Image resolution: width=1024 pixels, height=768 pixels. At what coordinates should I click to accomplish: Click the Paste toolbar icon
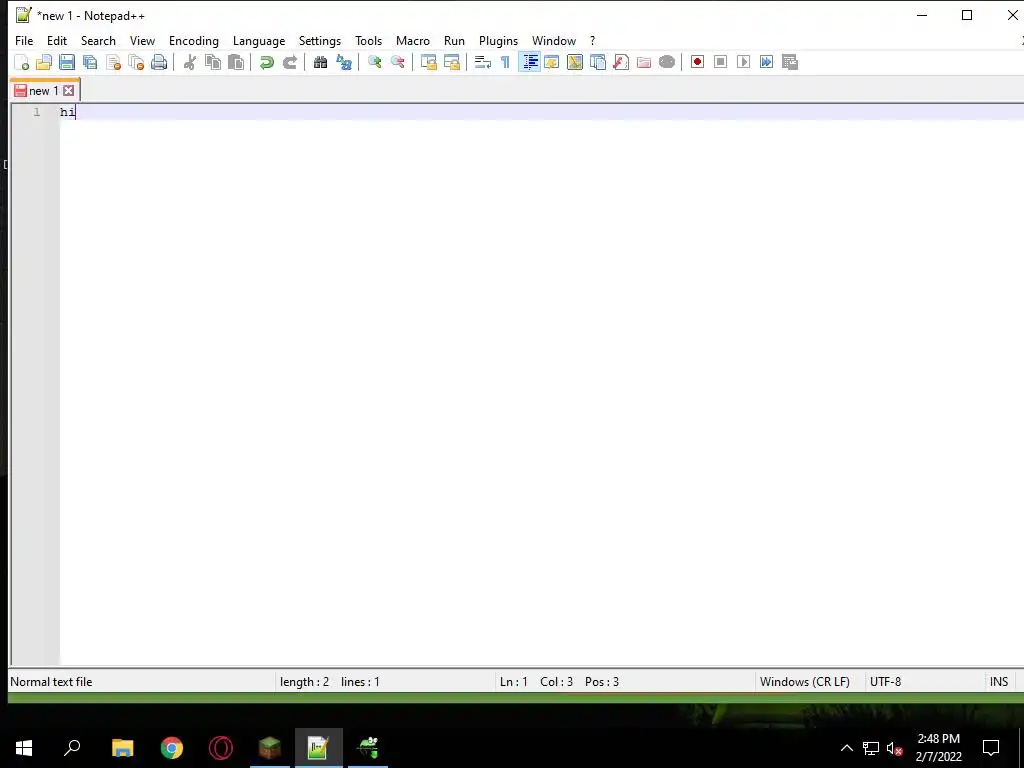tap(236, 62)
